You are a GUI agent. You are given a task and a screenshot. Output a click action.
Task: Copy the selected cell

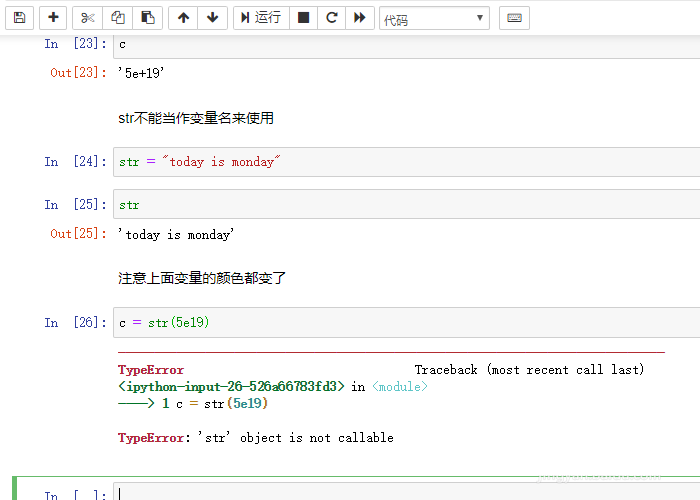pos(118,18)
